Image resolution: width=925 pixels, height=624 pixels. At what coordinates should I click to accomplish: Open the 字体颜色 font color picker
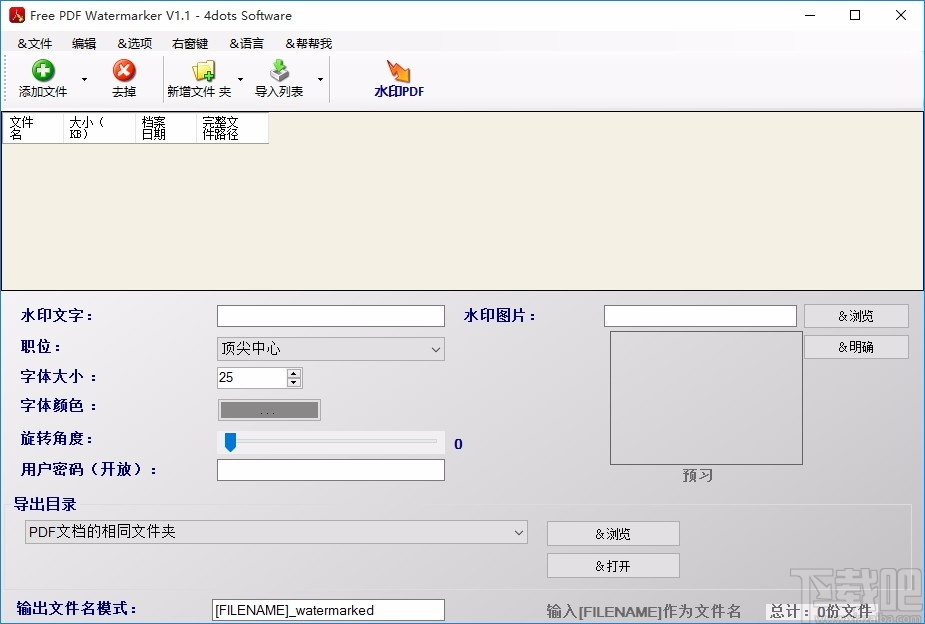click(268, 409)
